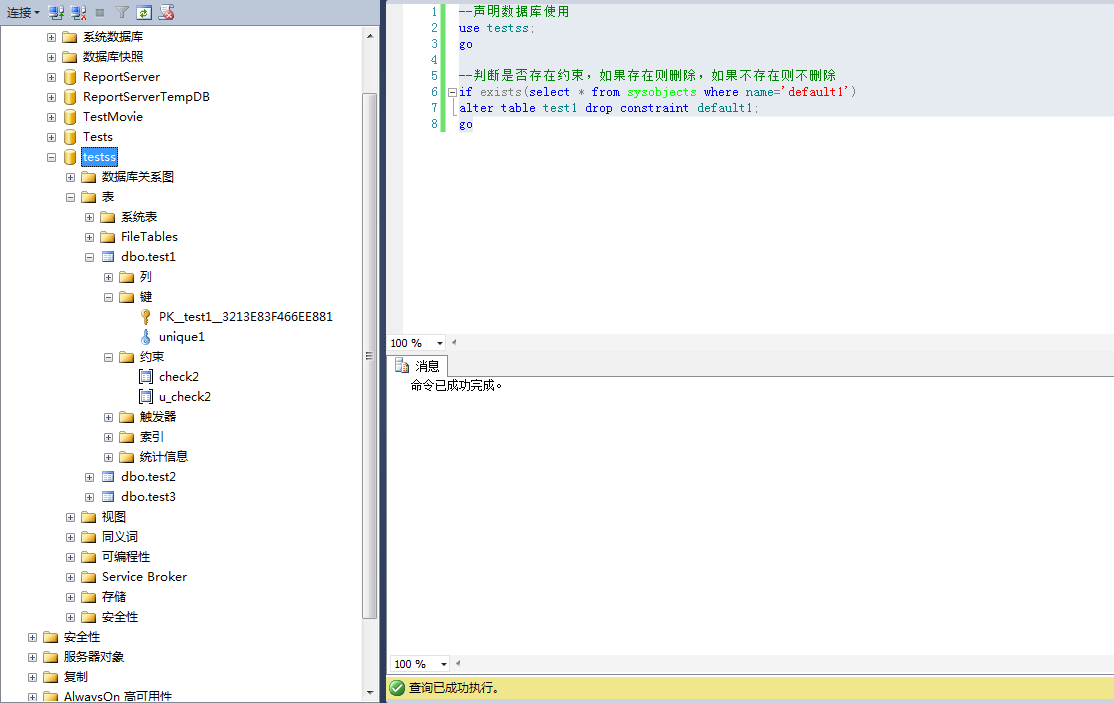Click the ReportServer database cylinder icon

coord(70,77)
